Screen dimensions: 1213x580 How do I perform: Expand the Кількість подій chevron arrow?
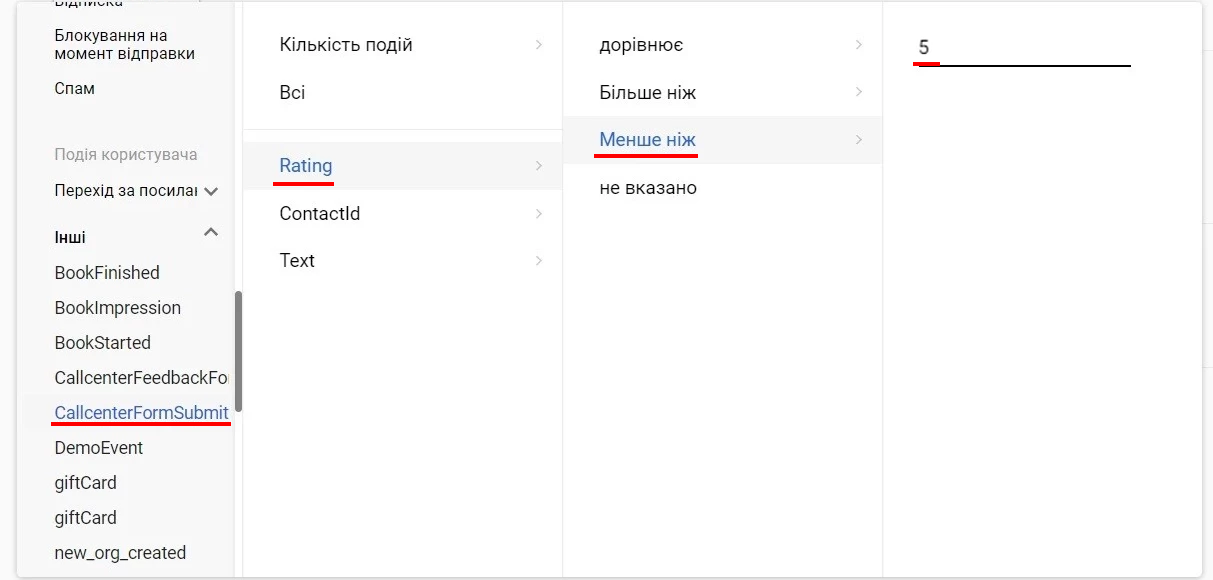[x=539, y=45]
